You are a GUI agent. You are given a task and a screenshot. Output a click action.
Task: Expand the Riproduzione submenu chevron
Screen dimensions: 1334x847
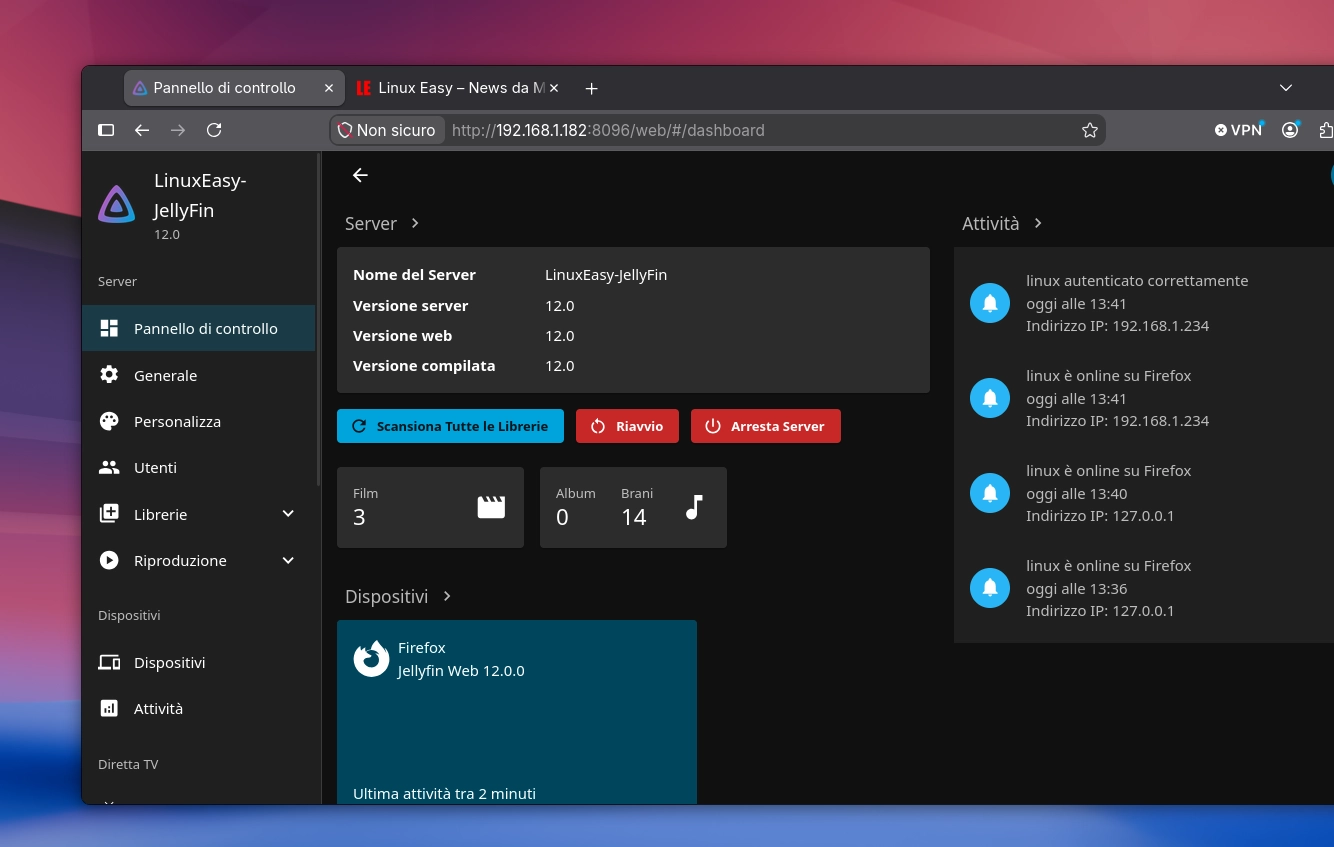click(x=288, y=560)
